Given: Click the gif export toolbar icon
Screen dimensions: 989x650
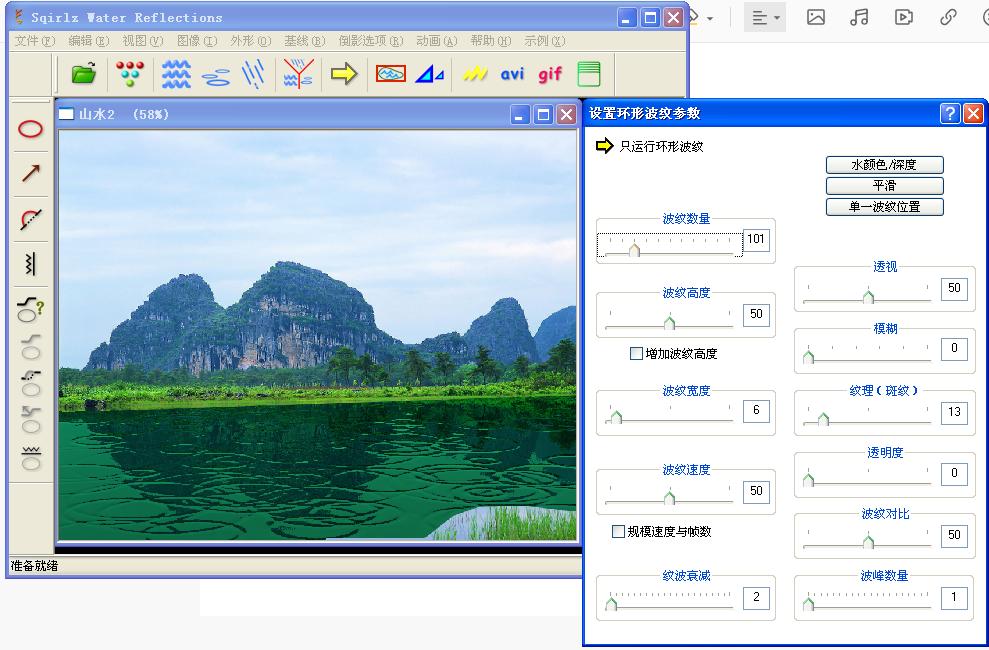Looking at the screenshot, I should pyautogui.click(x=550, y=74).
